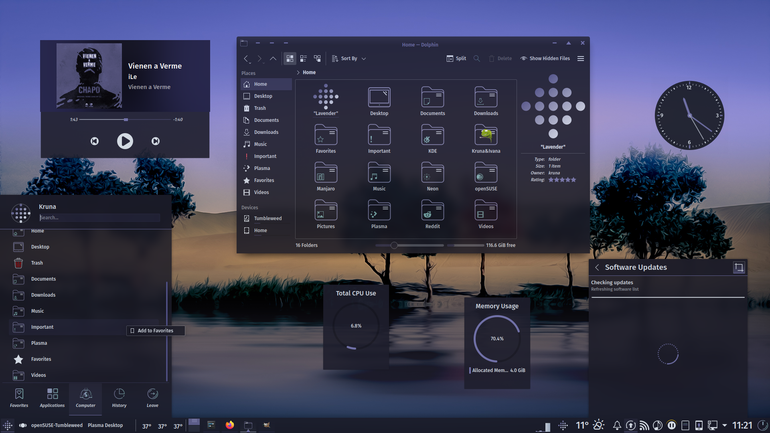Image resolution: width=770 pixels, height=433 pixels.
Task: Open Music in Dolphin Places sidebar
Action: pyautogui.click(x=266, y=144)
